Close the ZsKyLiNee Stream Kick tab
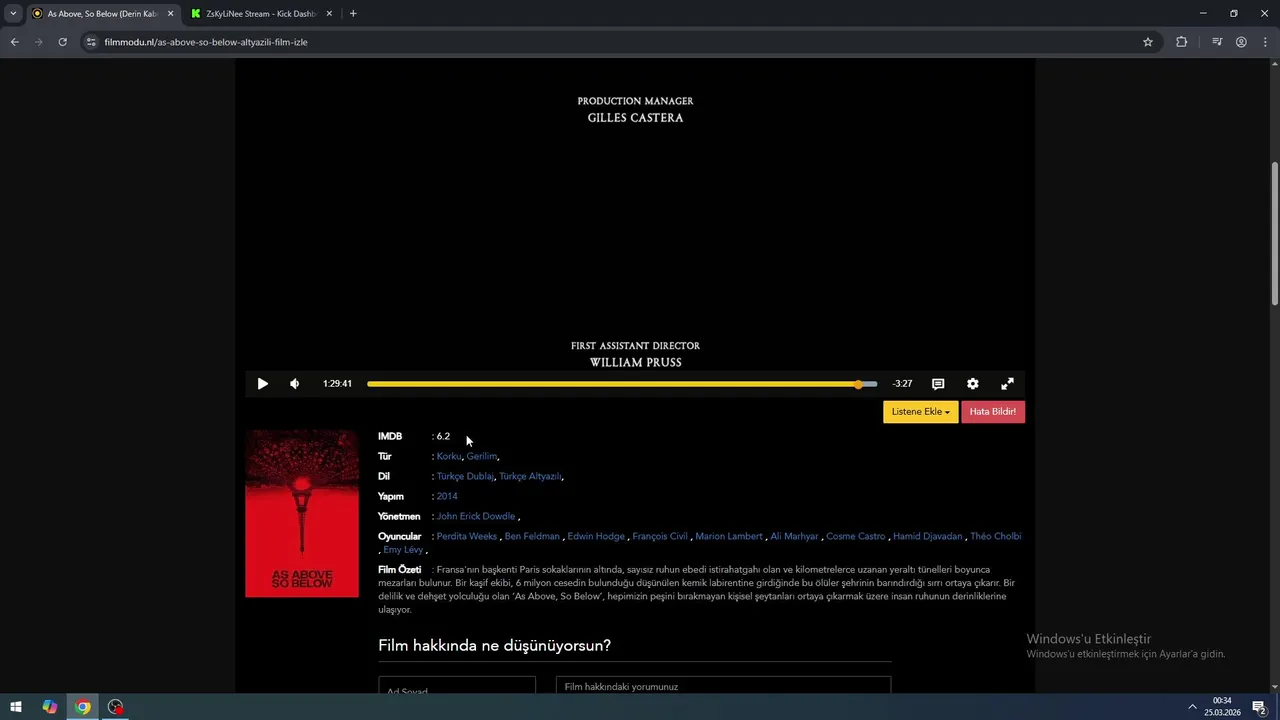 pos(329,14)
